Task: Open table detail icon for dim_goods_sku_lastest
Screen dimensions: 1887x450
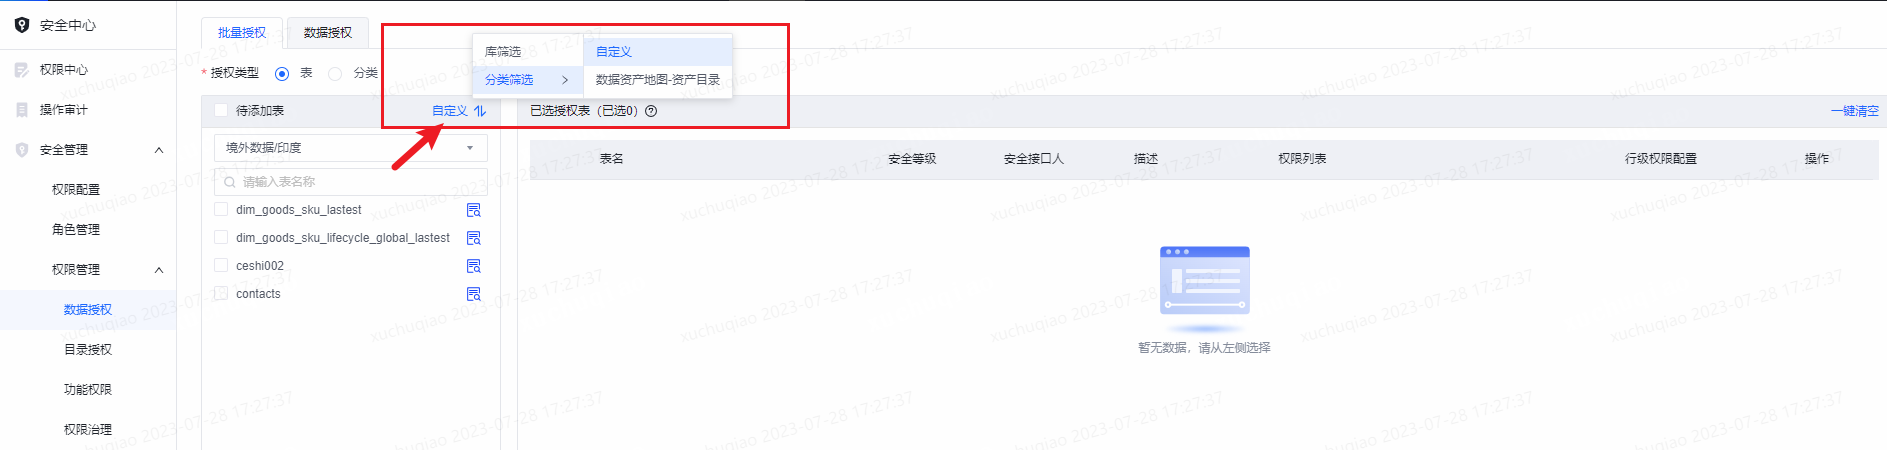Action: click(x=474, y=210)
